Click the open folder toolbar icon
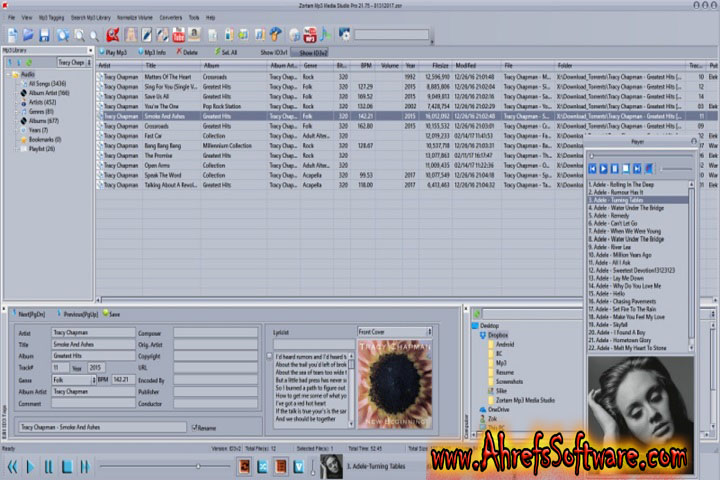720x480 pixels. pos(29,35)
